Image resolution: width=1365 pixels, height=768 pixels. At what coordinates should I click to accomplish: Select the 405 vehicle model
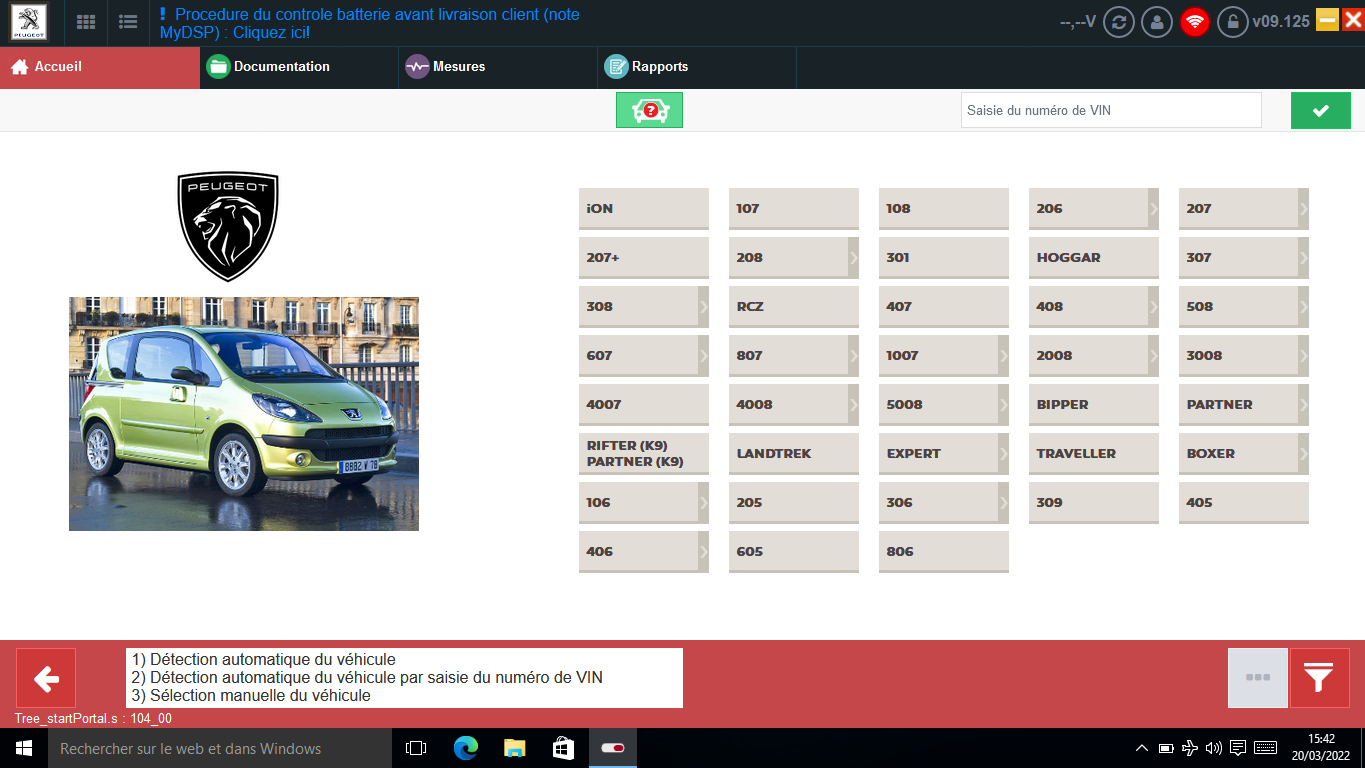pos(1244,502)
